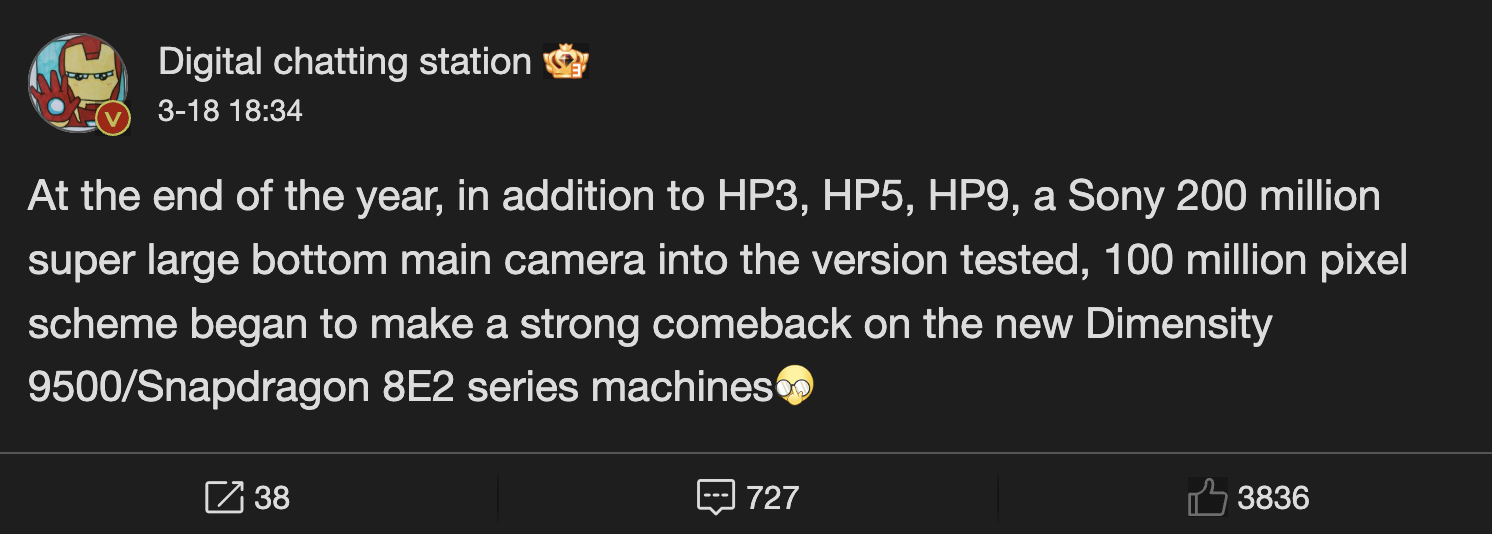The height and width of the screenshot is (534, 1492).
Task: Open the Digital chatting station profile name
Action: coord(345,63)
